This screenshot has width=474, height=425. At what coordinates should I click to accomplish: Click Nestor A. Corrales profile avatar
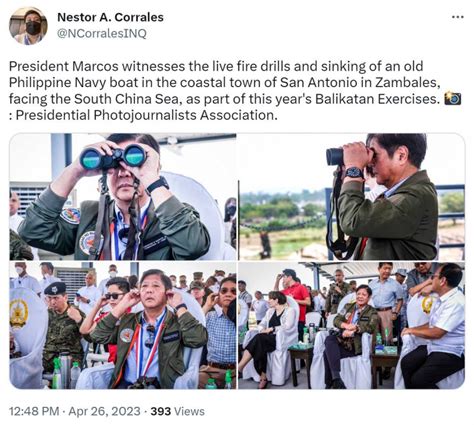tap(28, 26)
